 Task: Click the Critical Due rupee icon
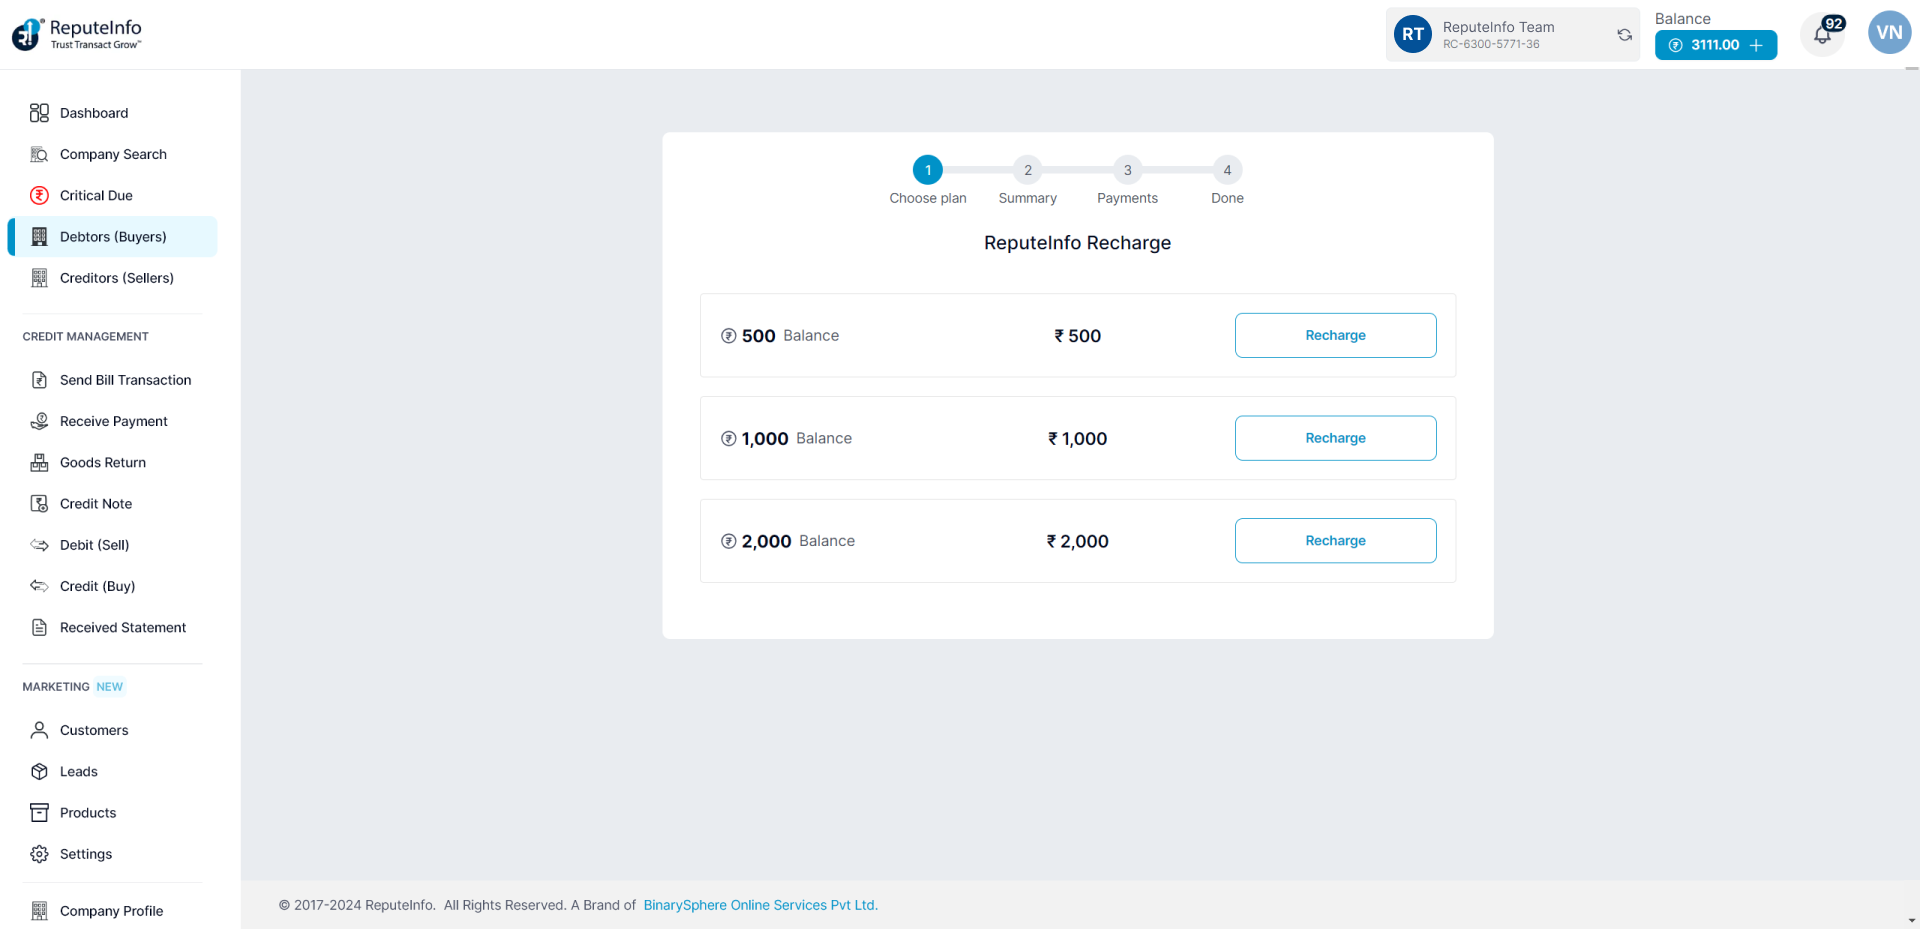pyautogui.click(x=39, y=196)
